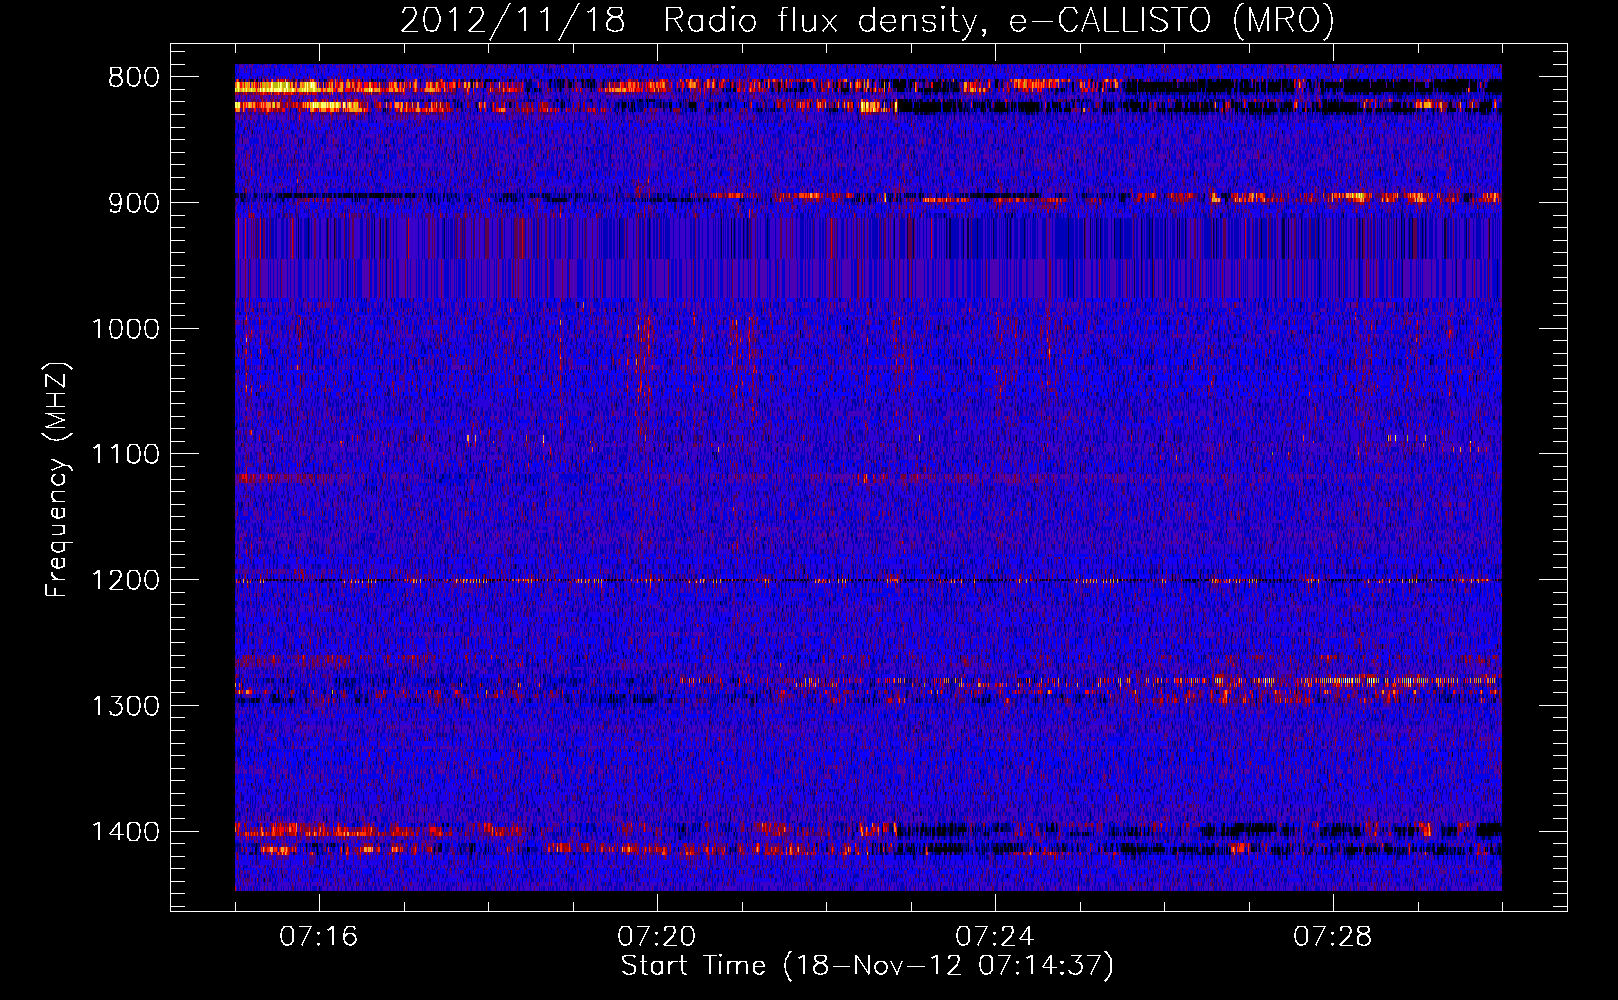
Task: Click the 07:28 time tick label
Action: point(1332,937)
